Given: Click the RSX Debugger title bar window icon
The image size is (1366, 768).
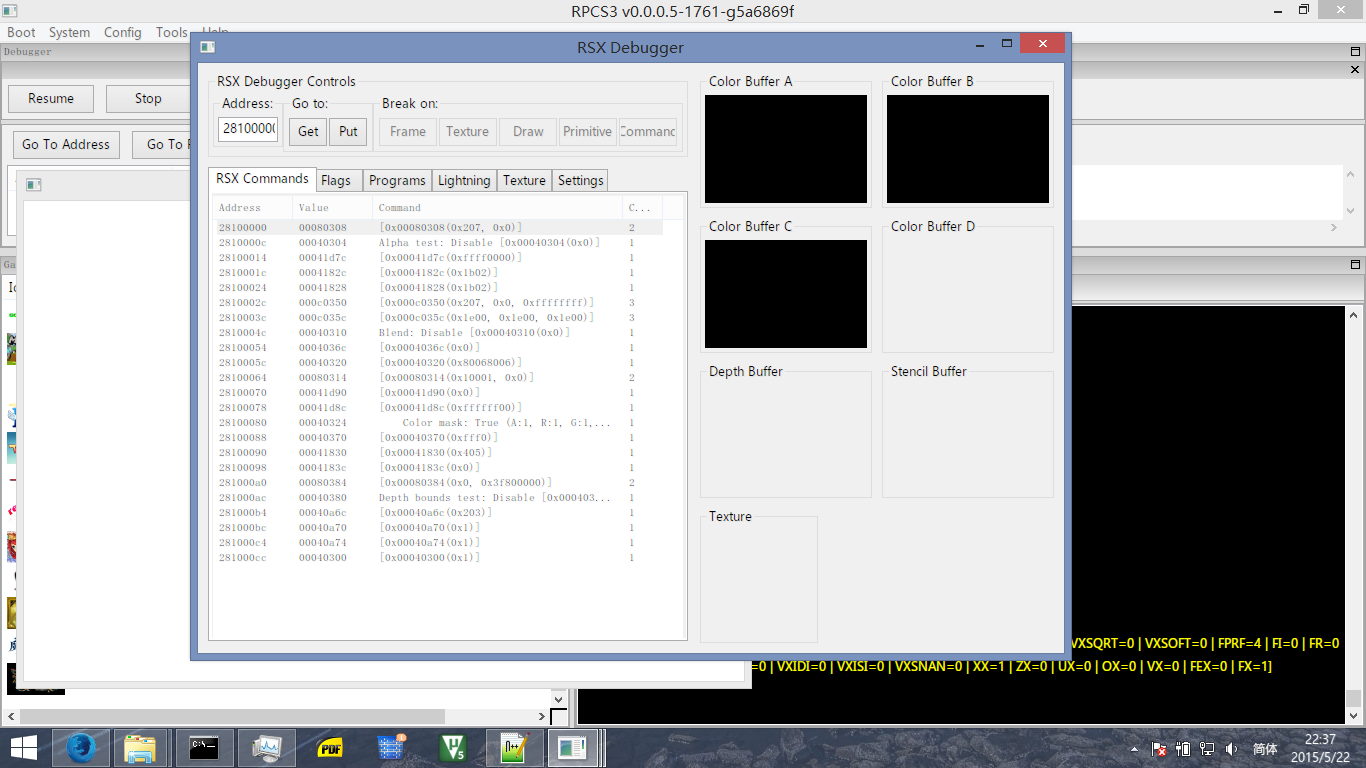Looking at the screenshot, I should (207, 47).
